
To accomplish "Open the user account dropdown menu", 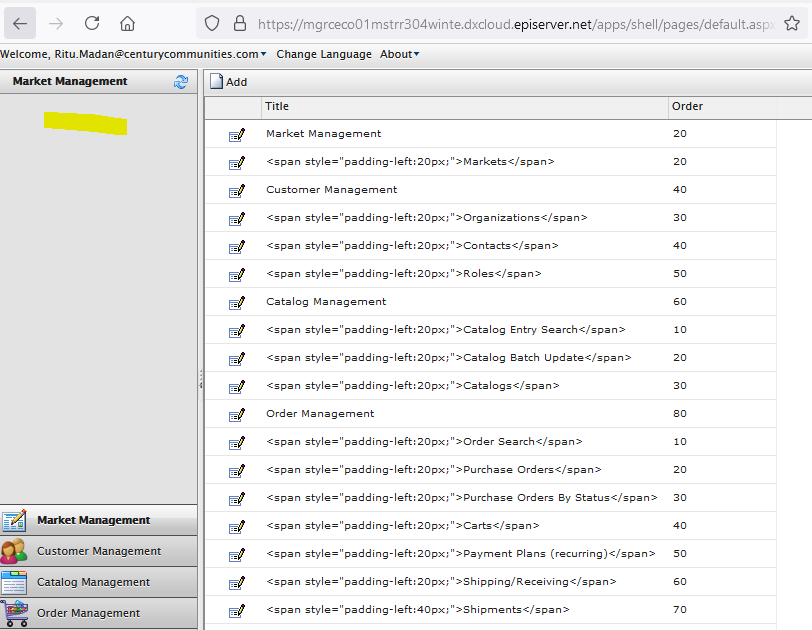I will (x=133, y=54).
